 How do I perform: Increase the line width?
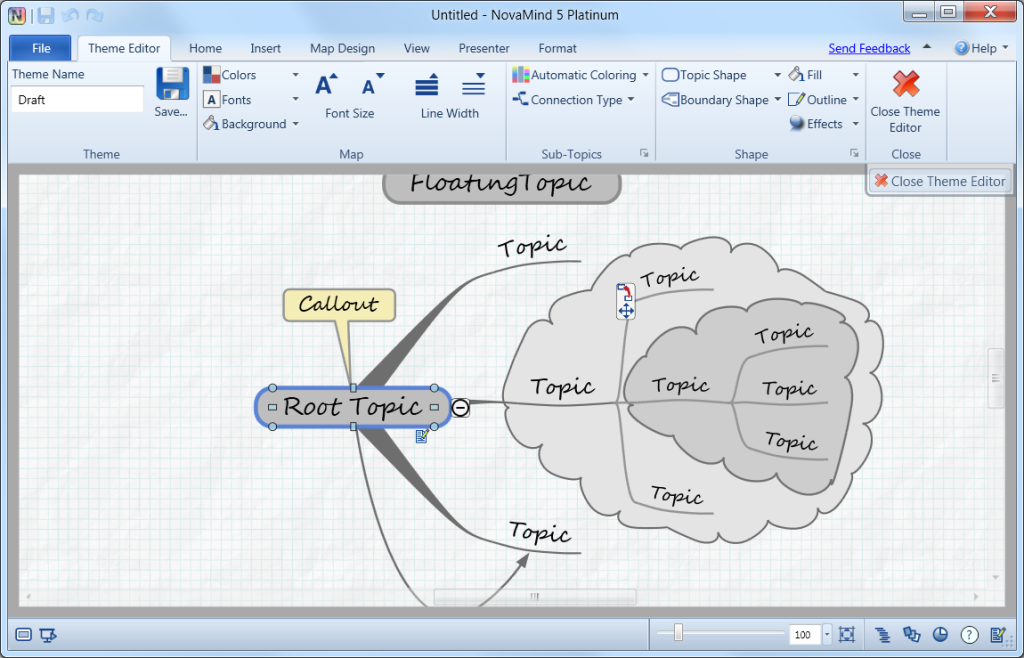426,86
